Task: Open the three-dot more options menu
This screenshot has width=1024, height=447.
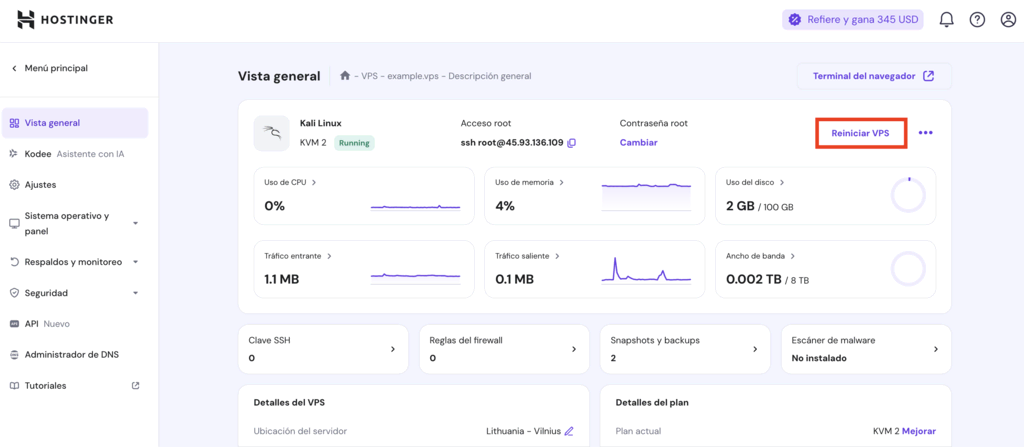Action: (x=925, y=133)
